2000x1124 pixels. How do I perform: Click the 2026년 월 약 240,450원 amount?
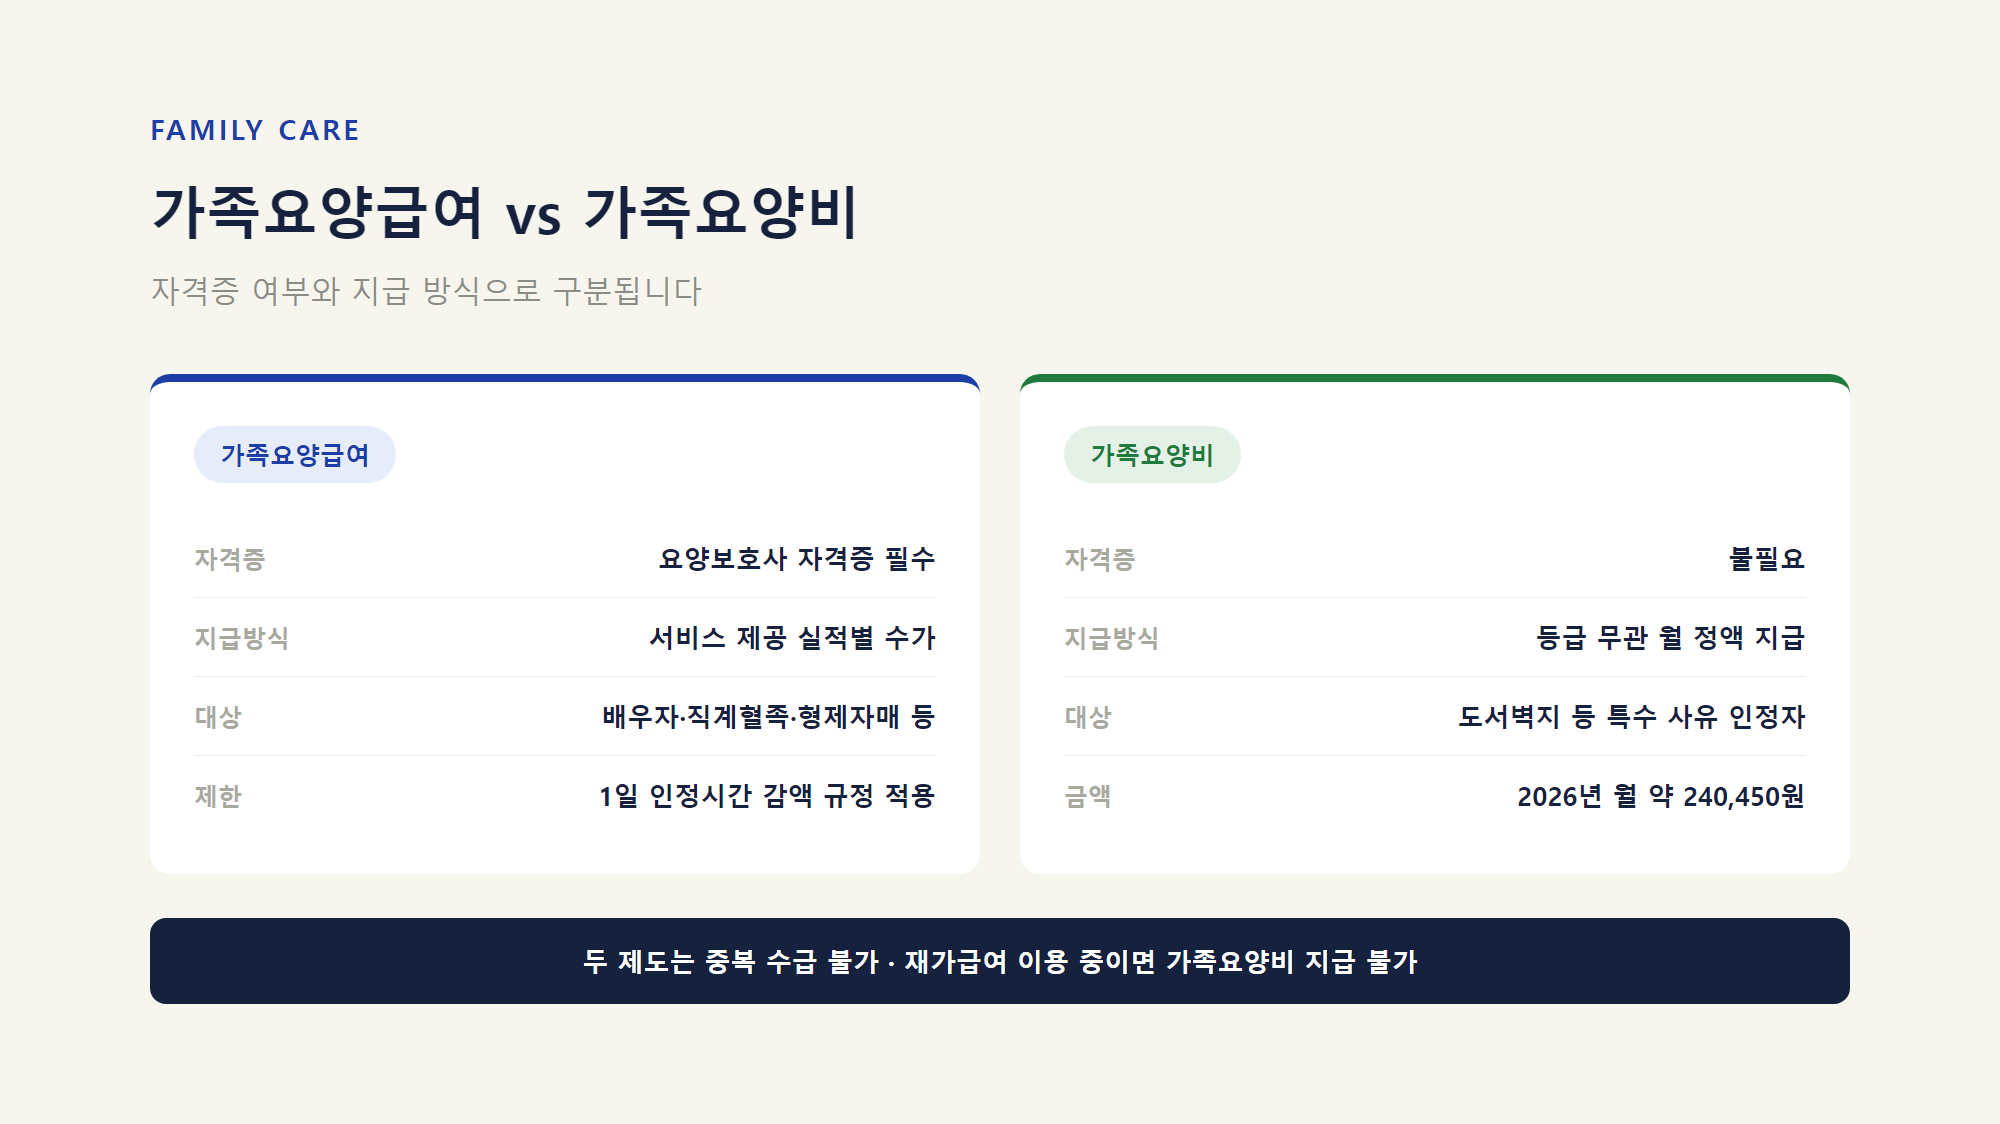click(x=1661, y=796)
